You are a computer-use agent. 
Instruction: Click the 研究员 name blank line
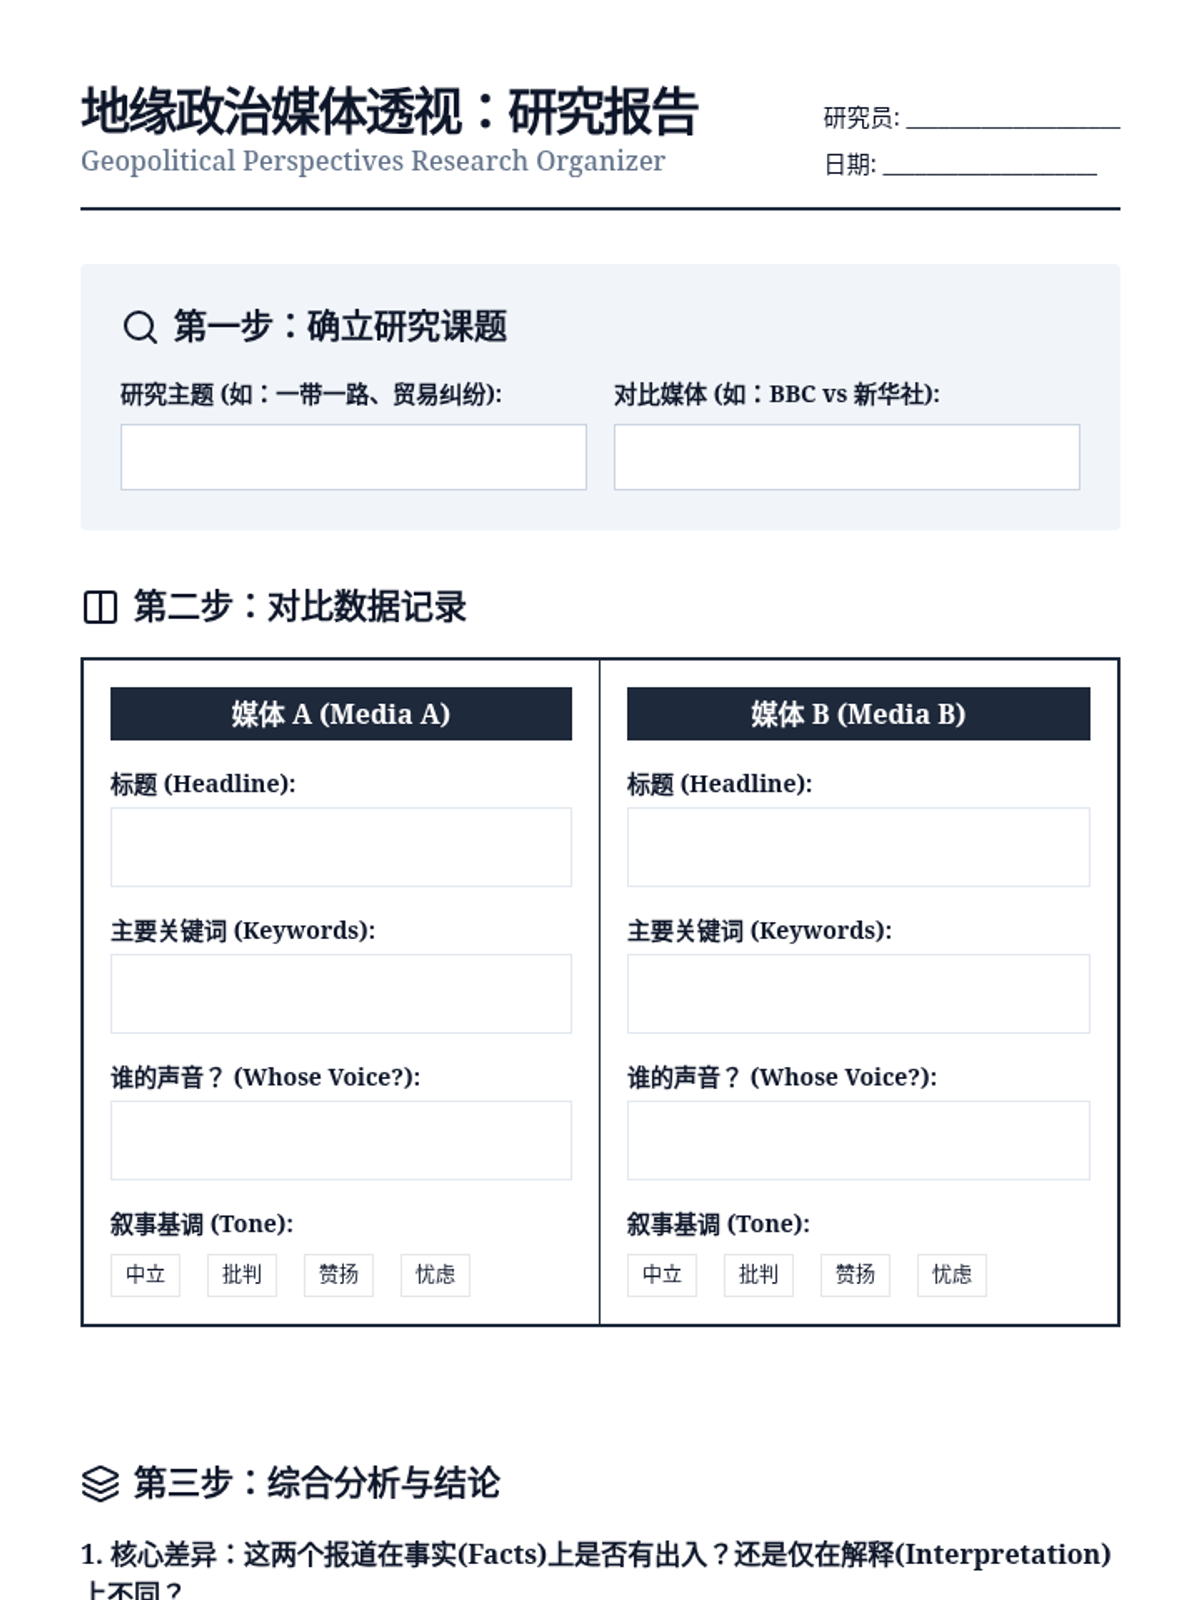[1012, 120]
